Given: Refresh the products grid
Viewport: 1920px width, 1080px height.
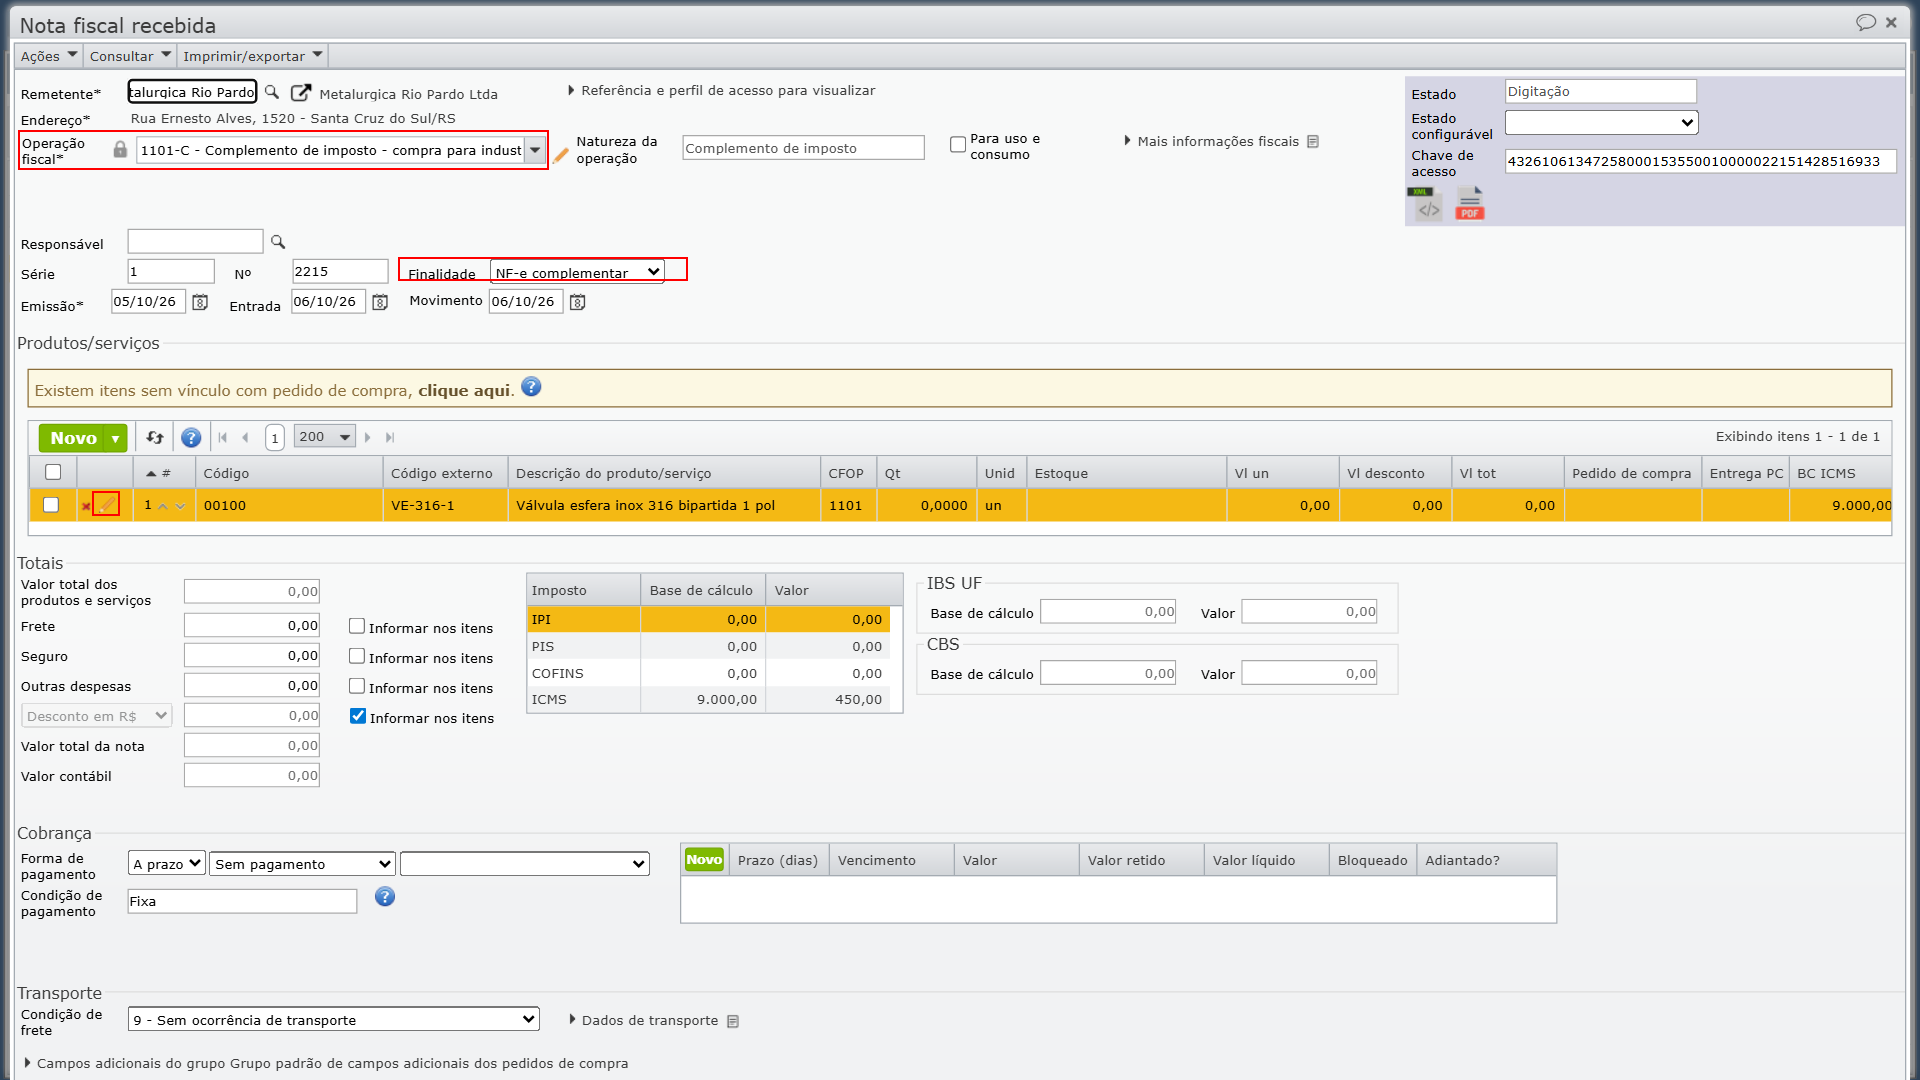Looking at the screenshot, I should 155,437.
